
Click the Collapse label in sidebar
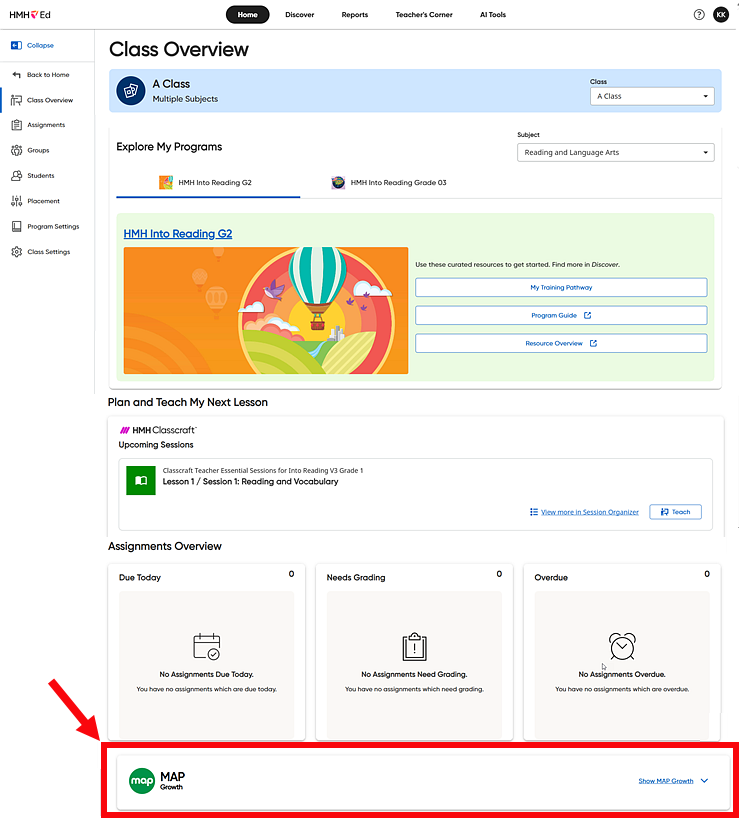click(x=40, y=45)
